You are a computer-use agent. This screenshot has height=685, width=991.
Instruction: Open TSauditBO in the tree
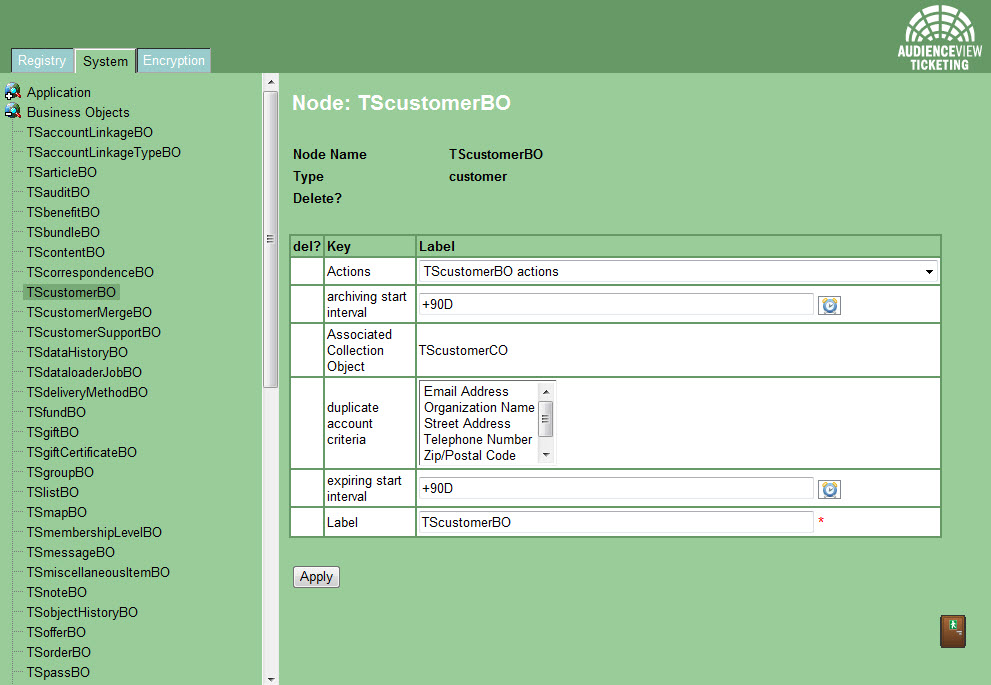pos(58,192)
